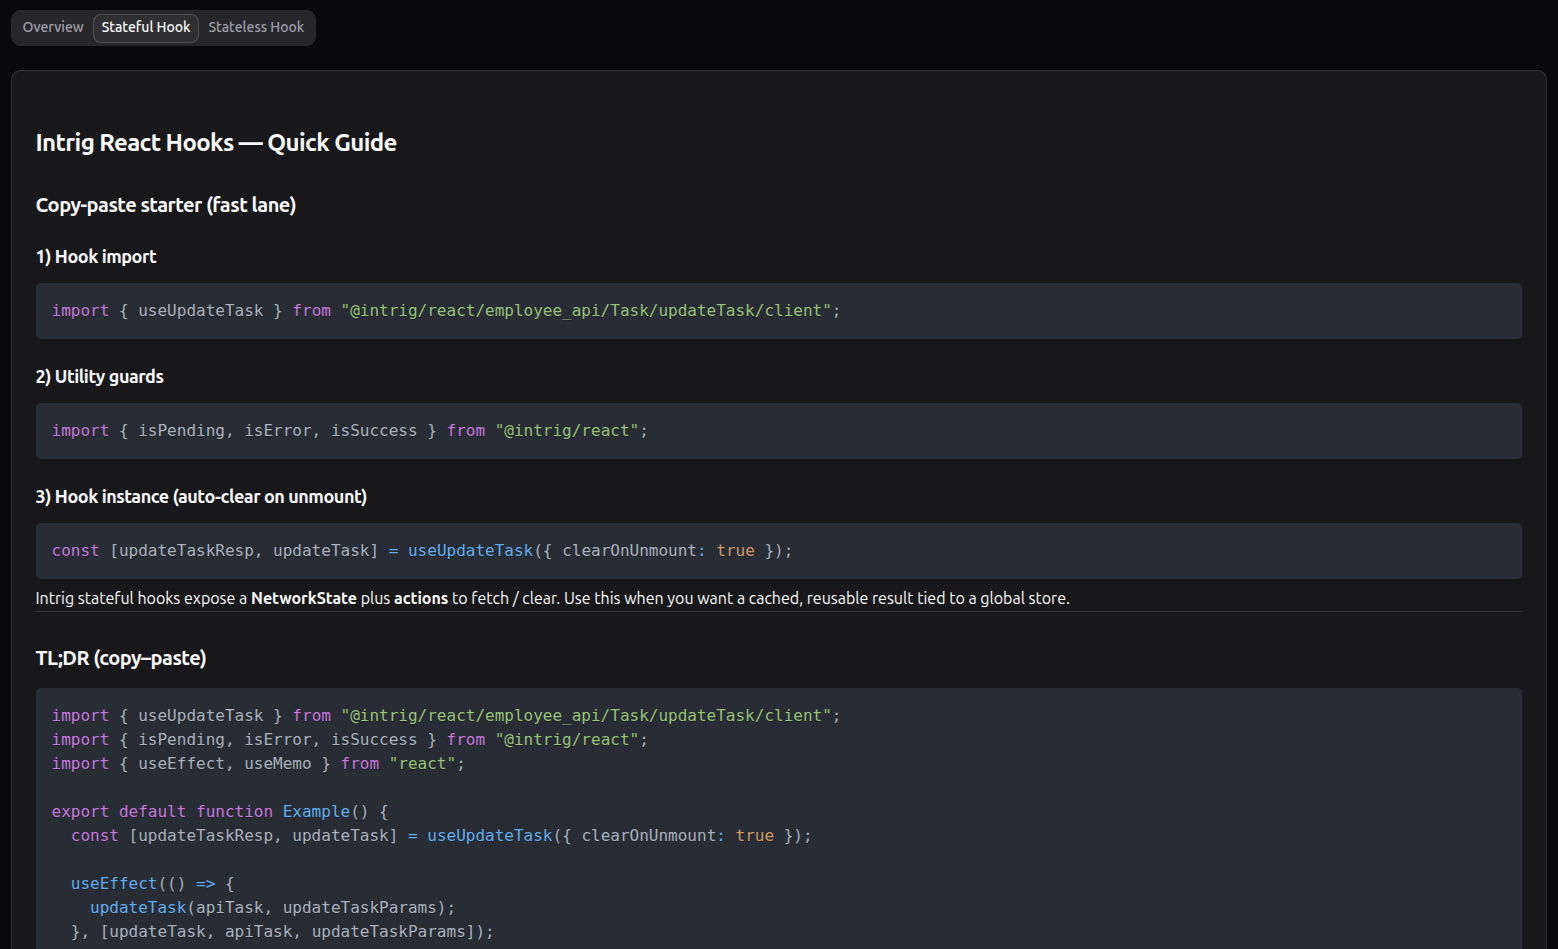Click the clearOnUnmount true option text
Image resolution: width=1558 pixels, height=949 pixels.
[x=660, y=550]
